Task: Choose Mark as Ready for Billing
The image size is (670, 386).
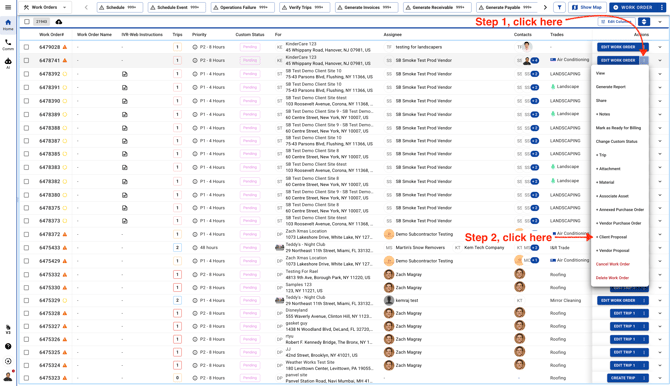Action: [618, 128]
